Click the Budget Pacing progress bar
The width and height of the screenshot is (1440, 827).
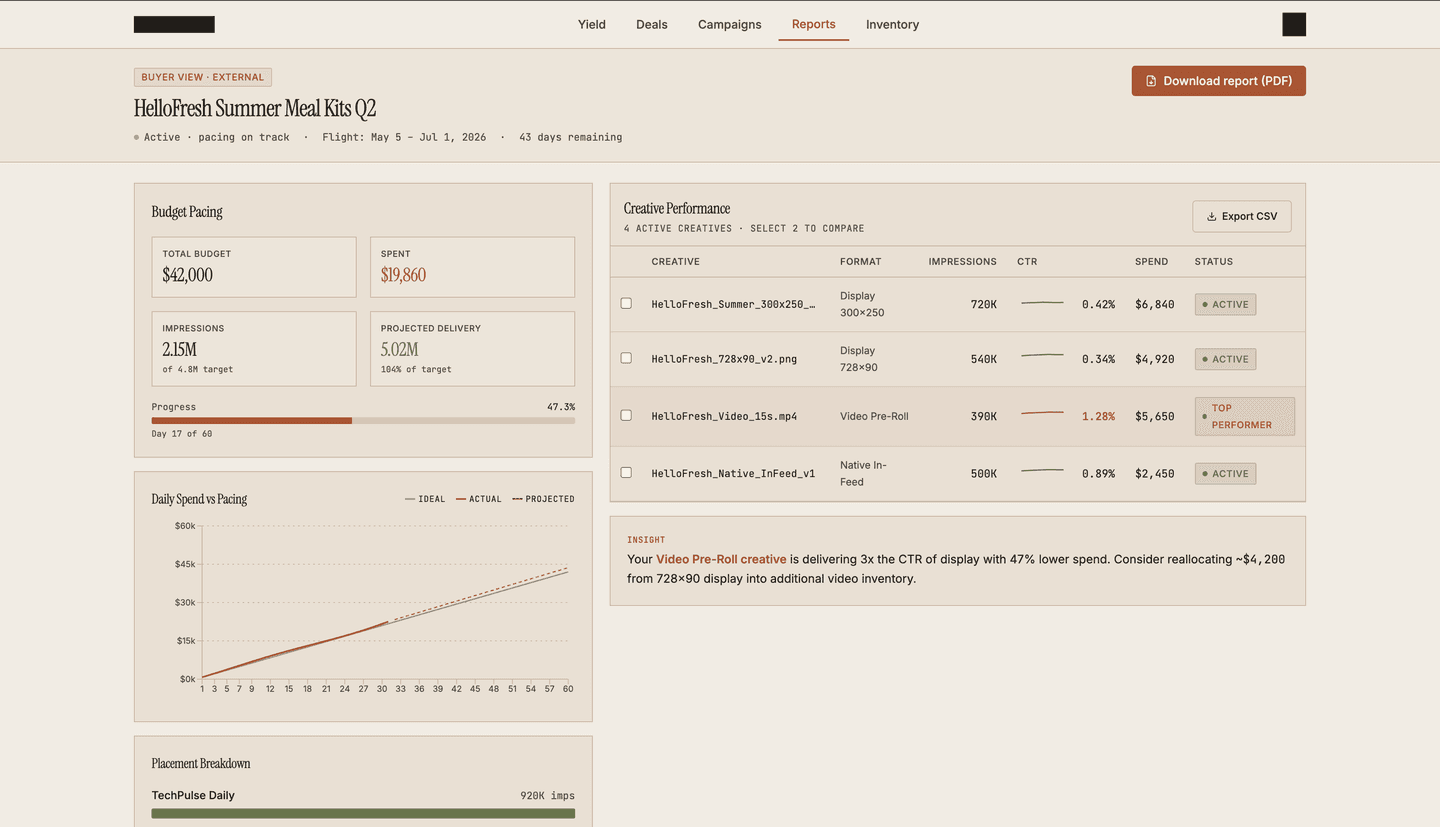(x=363, y=420)
